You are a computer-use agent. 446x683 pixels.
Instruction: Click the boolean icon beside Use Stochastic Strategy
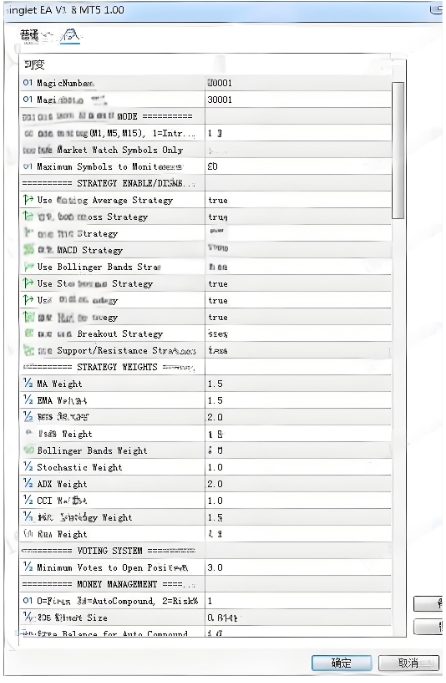click(28, 284)
